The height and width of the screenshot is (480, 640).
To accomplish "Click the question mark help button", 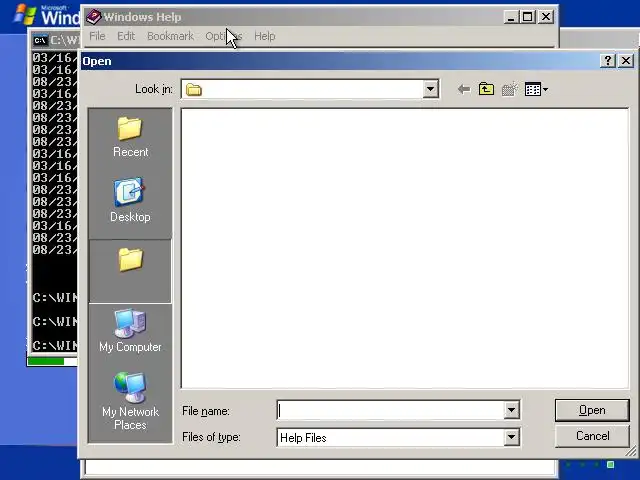I will 608,61.
